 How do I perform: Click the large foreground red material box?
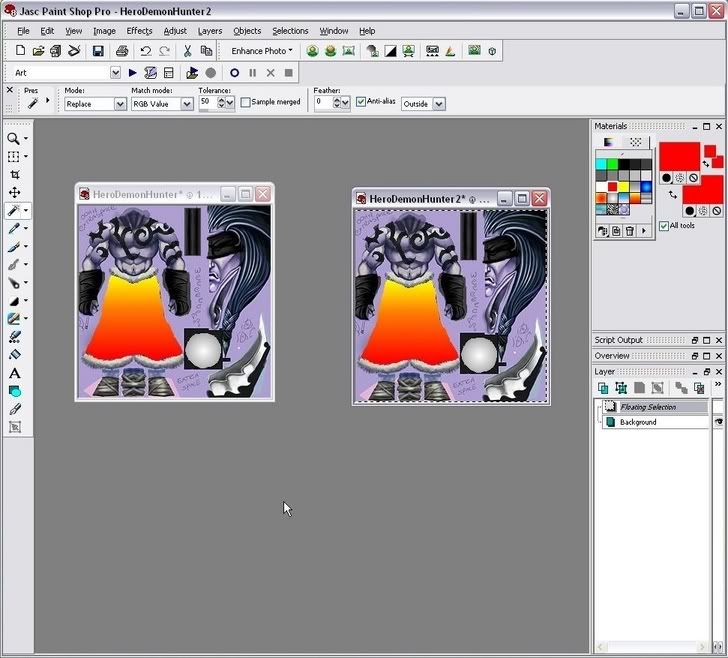click(679, 156)
